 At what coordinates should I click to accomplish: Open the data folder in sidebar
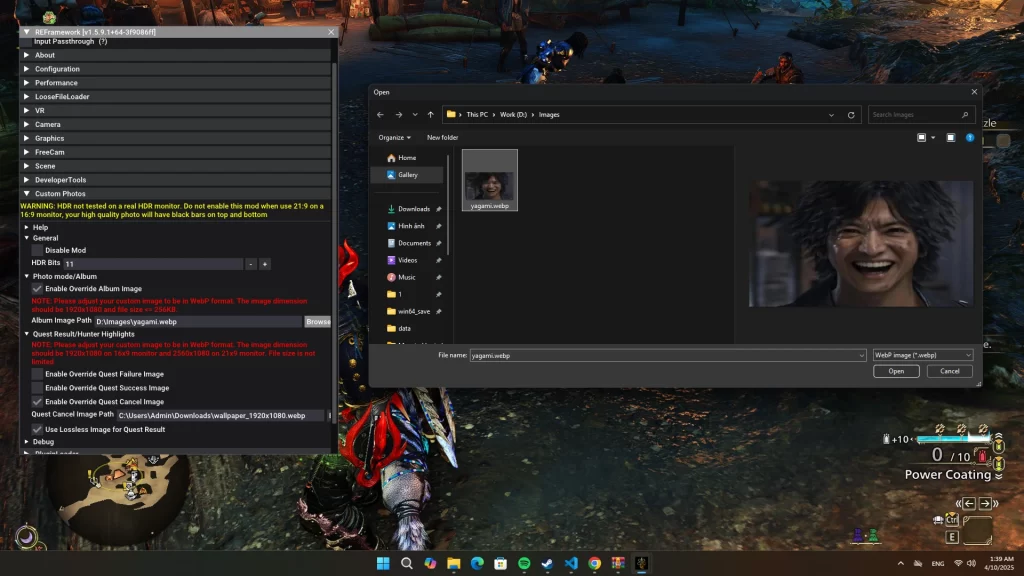404,328
